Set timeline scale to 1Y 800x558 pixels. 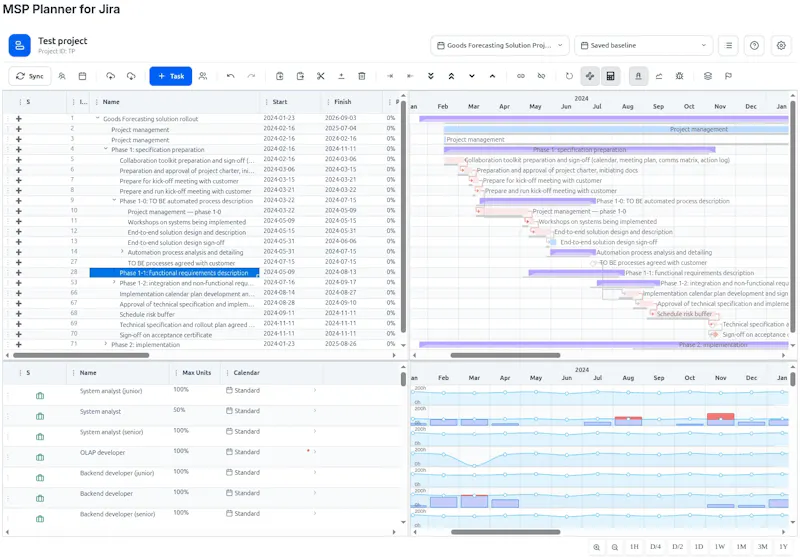[x=783, y=547]
